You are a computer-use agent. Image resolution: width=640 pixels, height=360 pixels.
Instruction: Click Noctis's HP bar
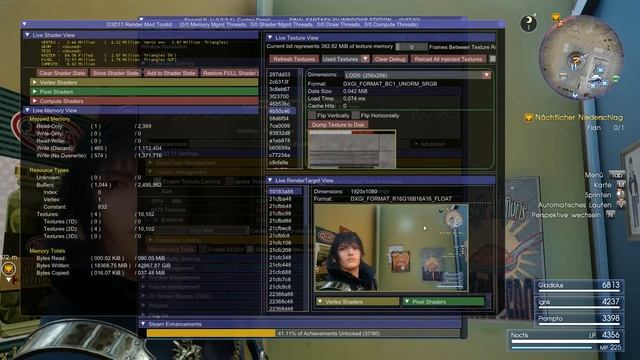(565, 341)
